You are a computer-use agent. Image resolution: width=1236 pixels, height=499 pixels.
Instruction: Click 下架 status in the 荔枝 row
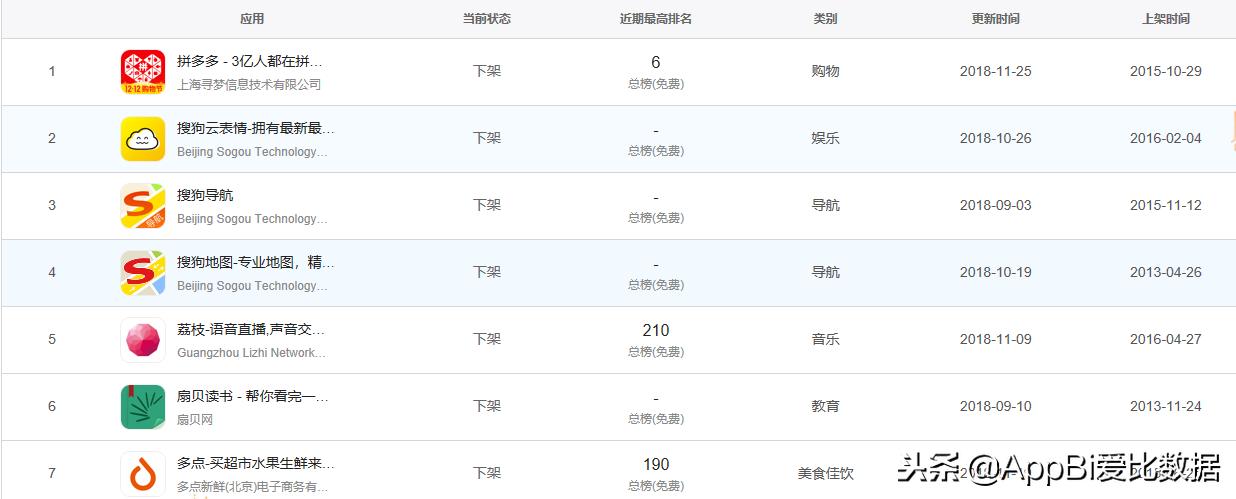pyautogui.click(x=487, y=340)
